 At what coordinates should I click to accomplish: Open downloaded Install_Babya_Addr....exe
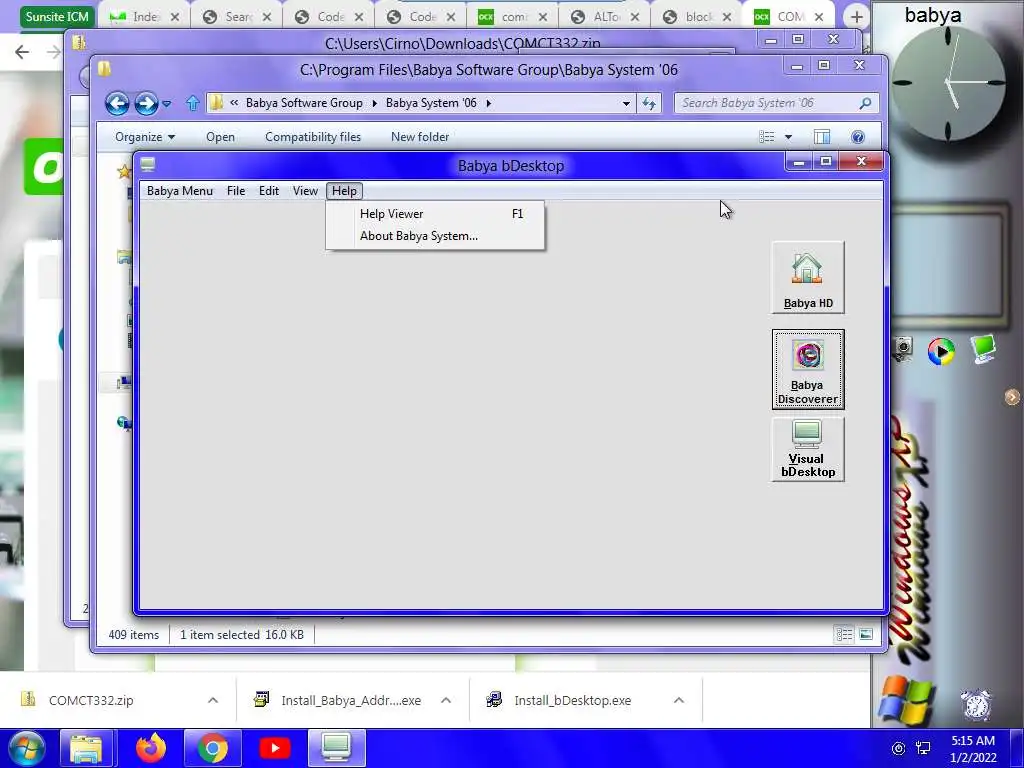tap(351, 700)
